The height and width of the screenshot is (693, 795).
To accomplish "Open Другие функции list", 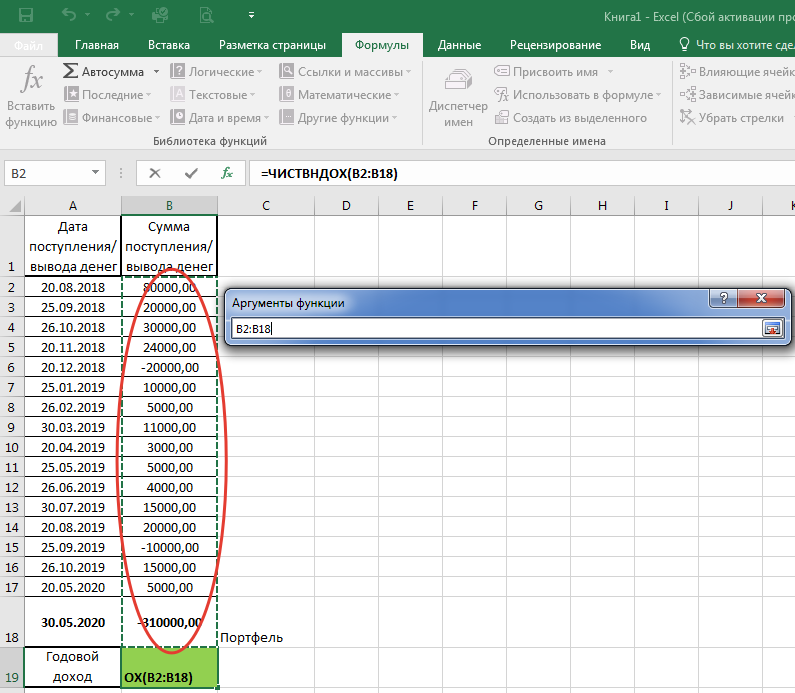I will [x=338, y=118].
